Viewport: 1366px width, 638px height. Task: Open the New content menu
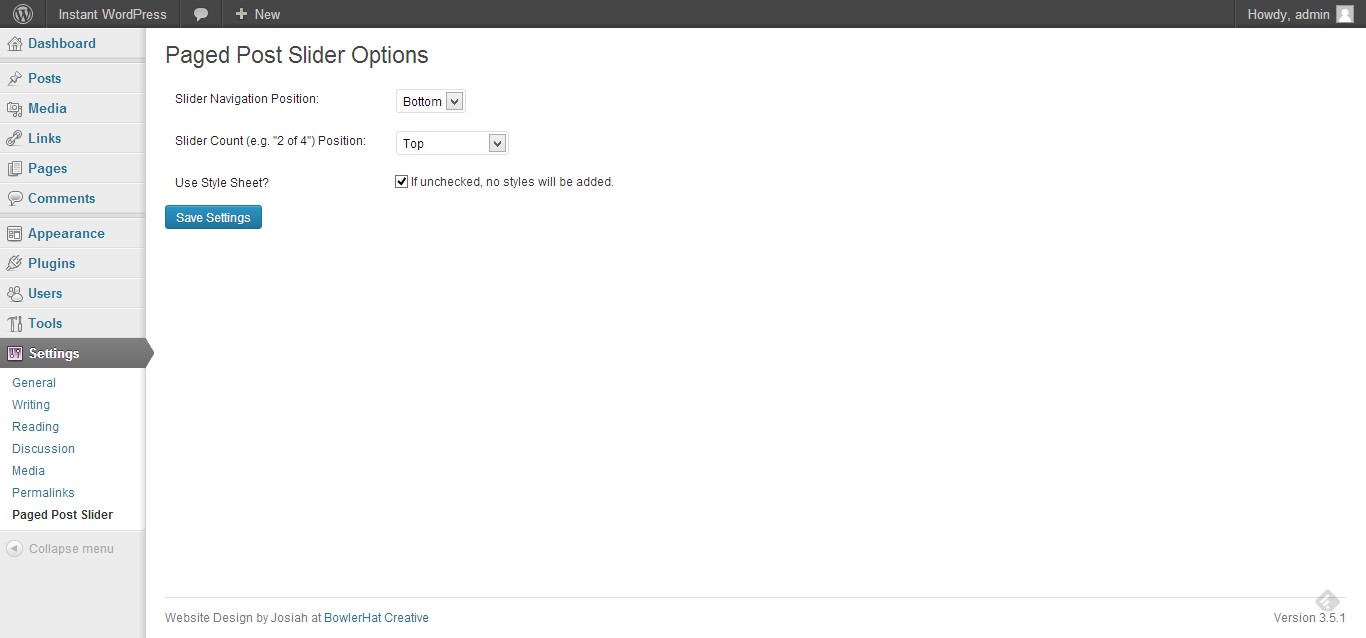(x=257, y=14)
